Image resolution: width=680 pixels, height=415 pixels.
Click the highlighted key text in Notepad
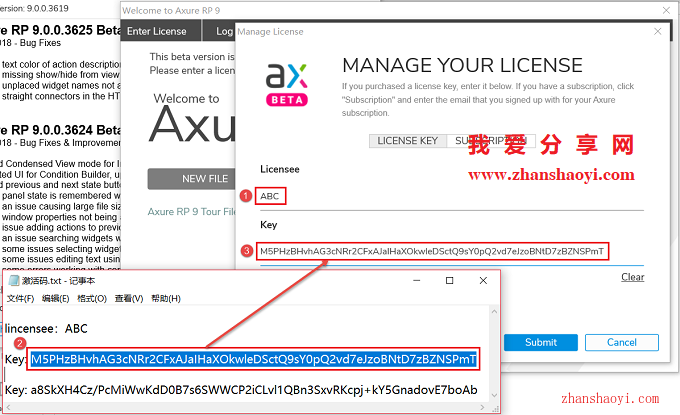pyautogui.click(x=254, y=359)
